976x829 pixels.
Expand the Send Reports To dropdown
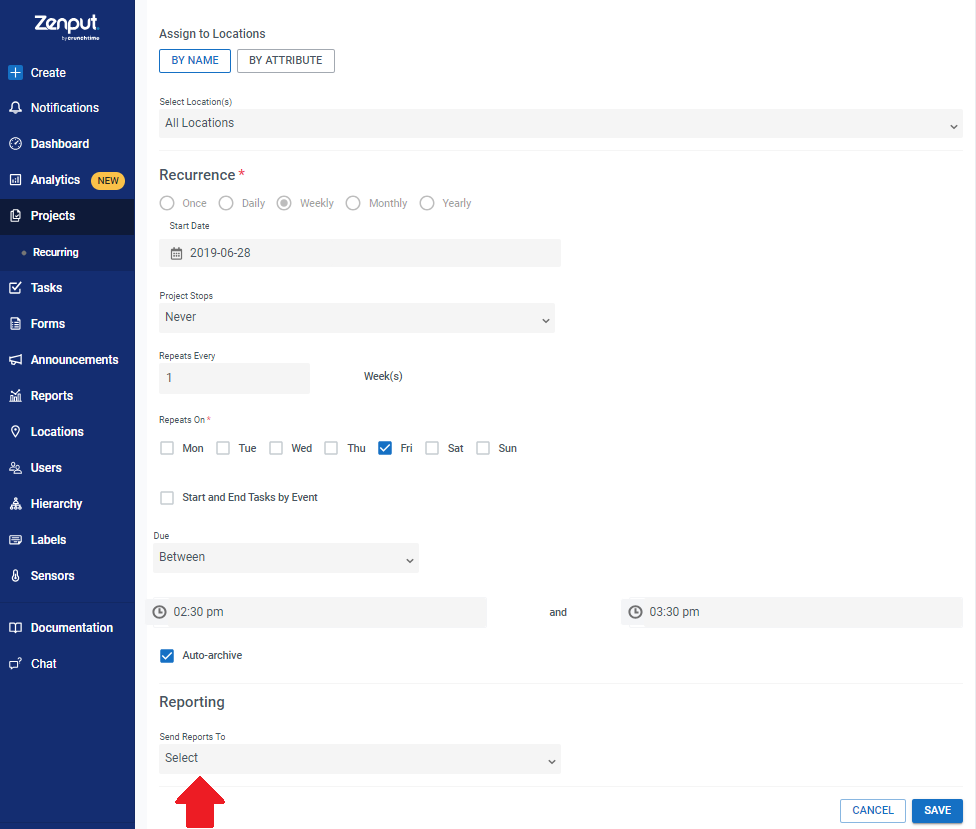coord(360,759)
